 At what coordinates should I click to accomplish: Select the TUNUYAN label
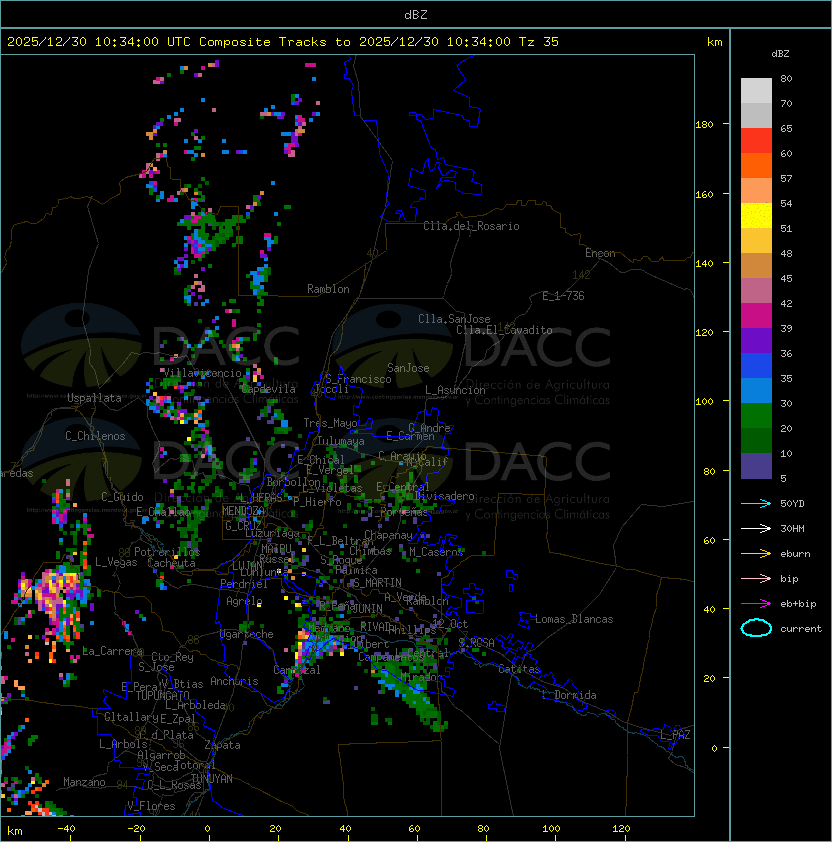(x=212, y=779)
